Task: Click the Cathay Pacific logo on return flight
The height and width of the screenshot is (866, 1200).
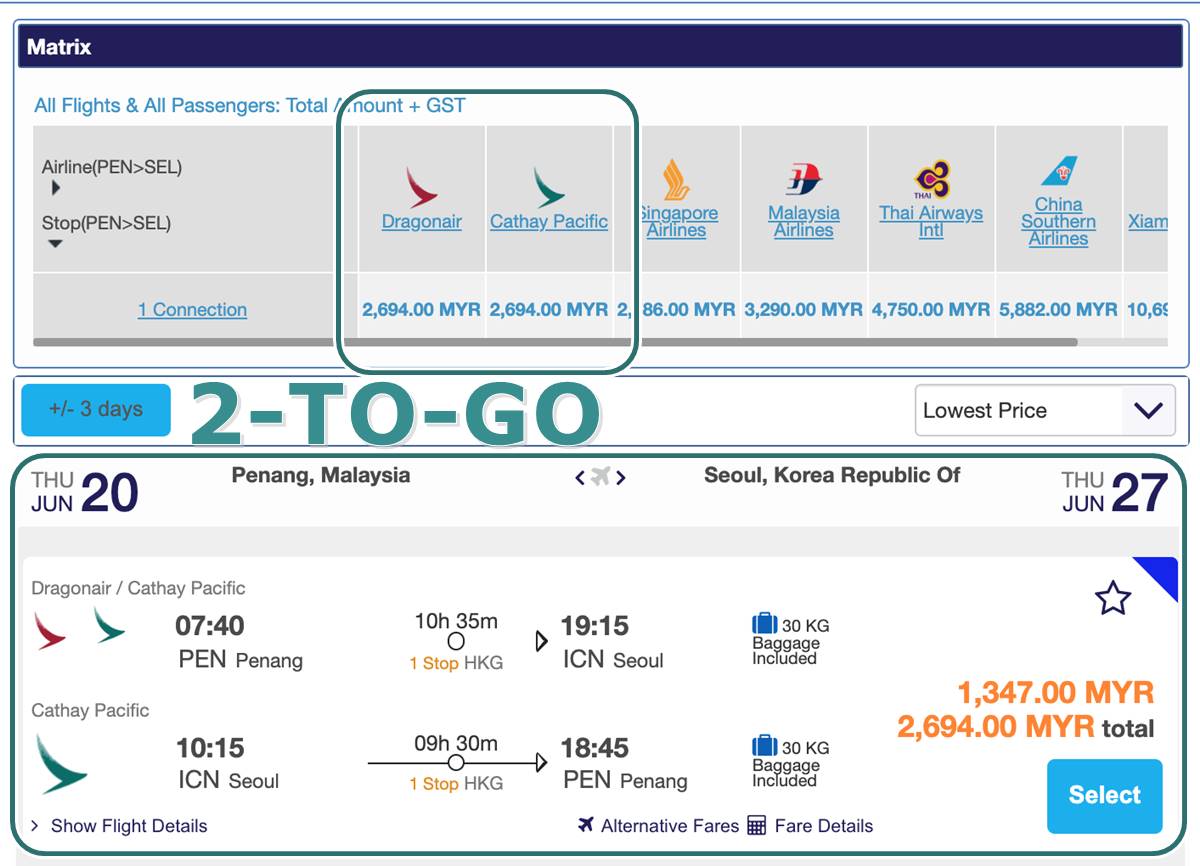Action: [x=61, y=763]
